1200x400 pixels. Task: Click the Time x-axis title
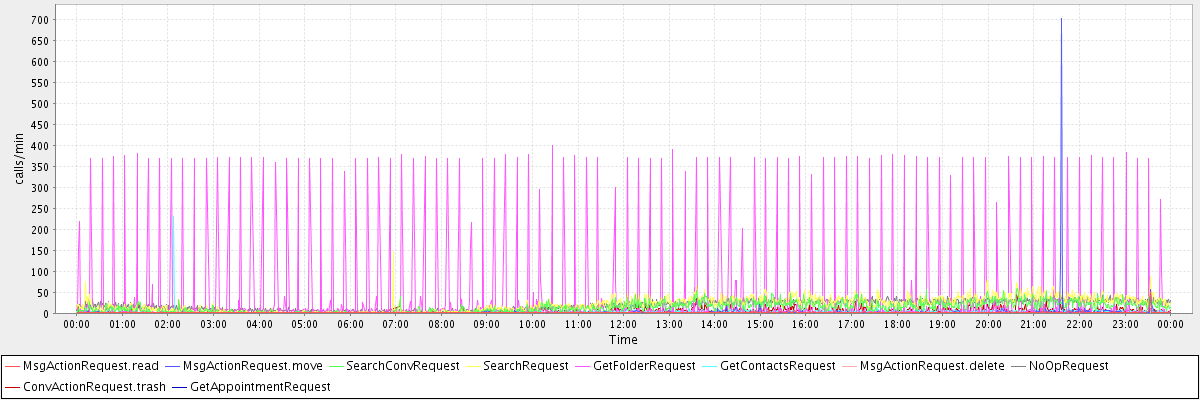click(622, 340)
